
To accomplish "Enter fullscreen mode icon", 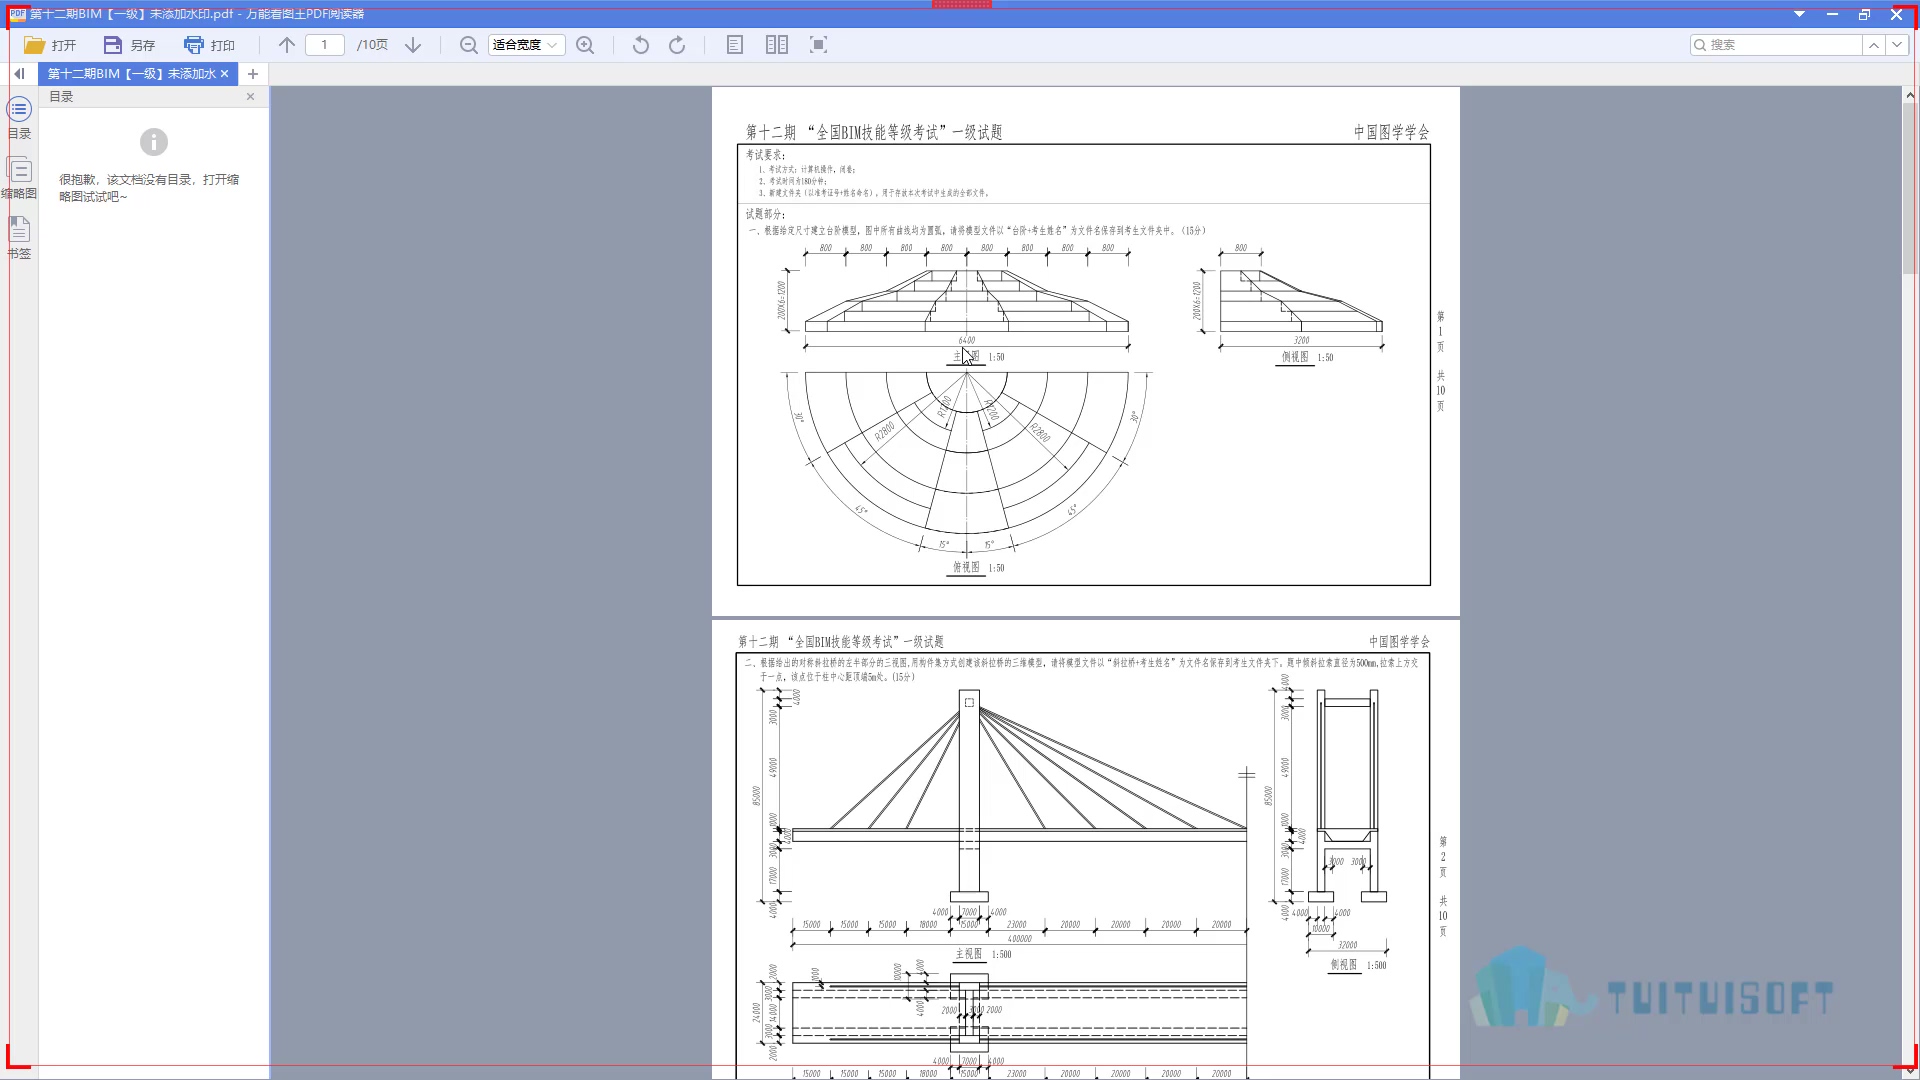I will (818, 45).
